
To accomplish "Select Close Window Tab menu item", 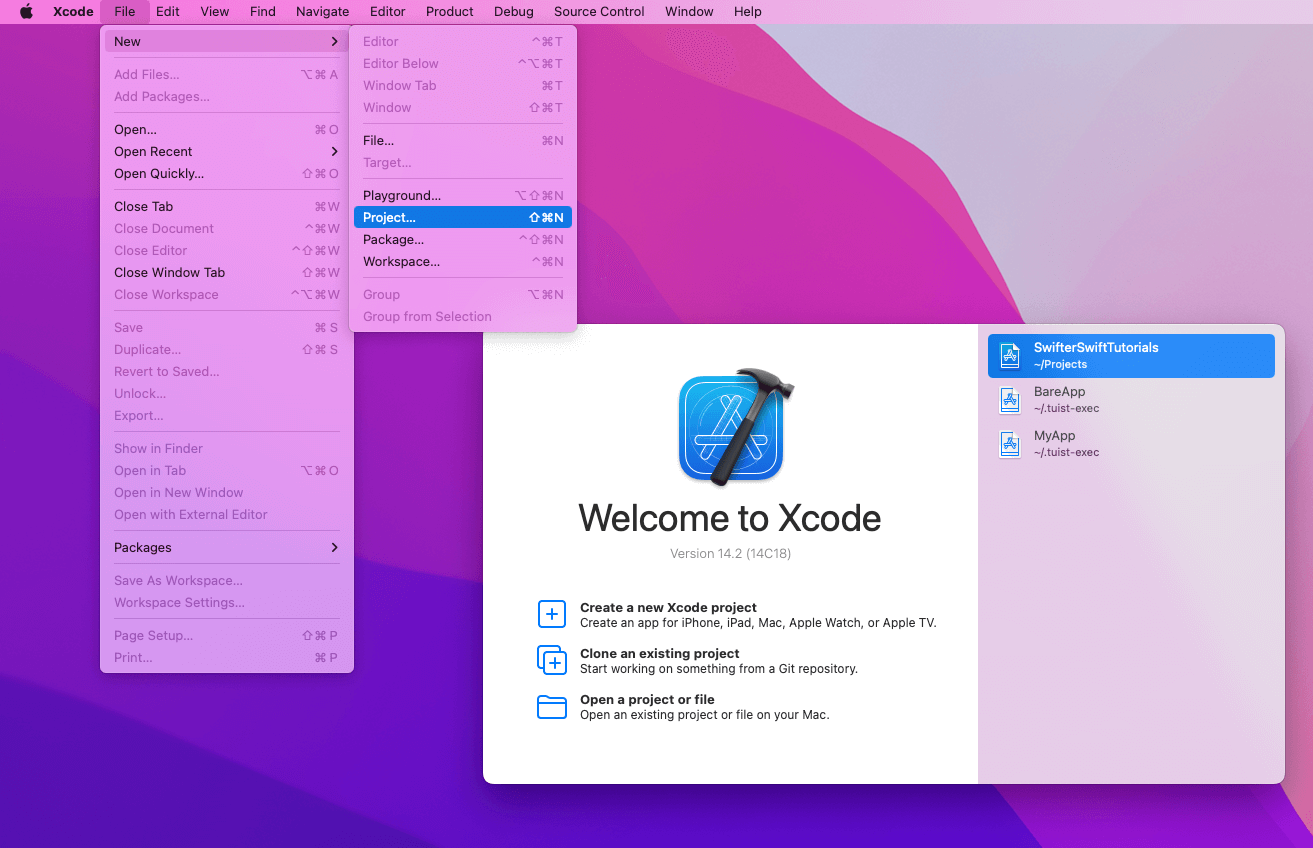I will pos(169,273).
